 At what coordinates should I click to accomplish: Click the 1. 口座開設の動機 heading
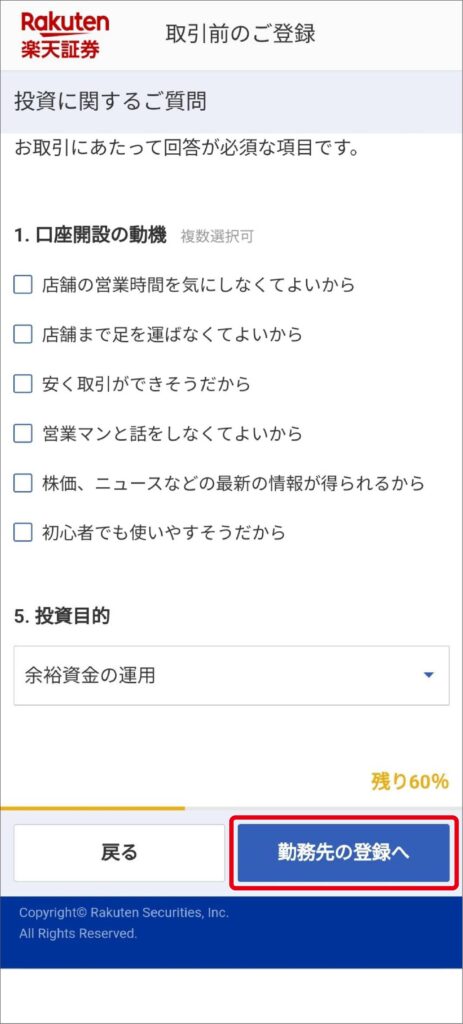click(90, 236)
